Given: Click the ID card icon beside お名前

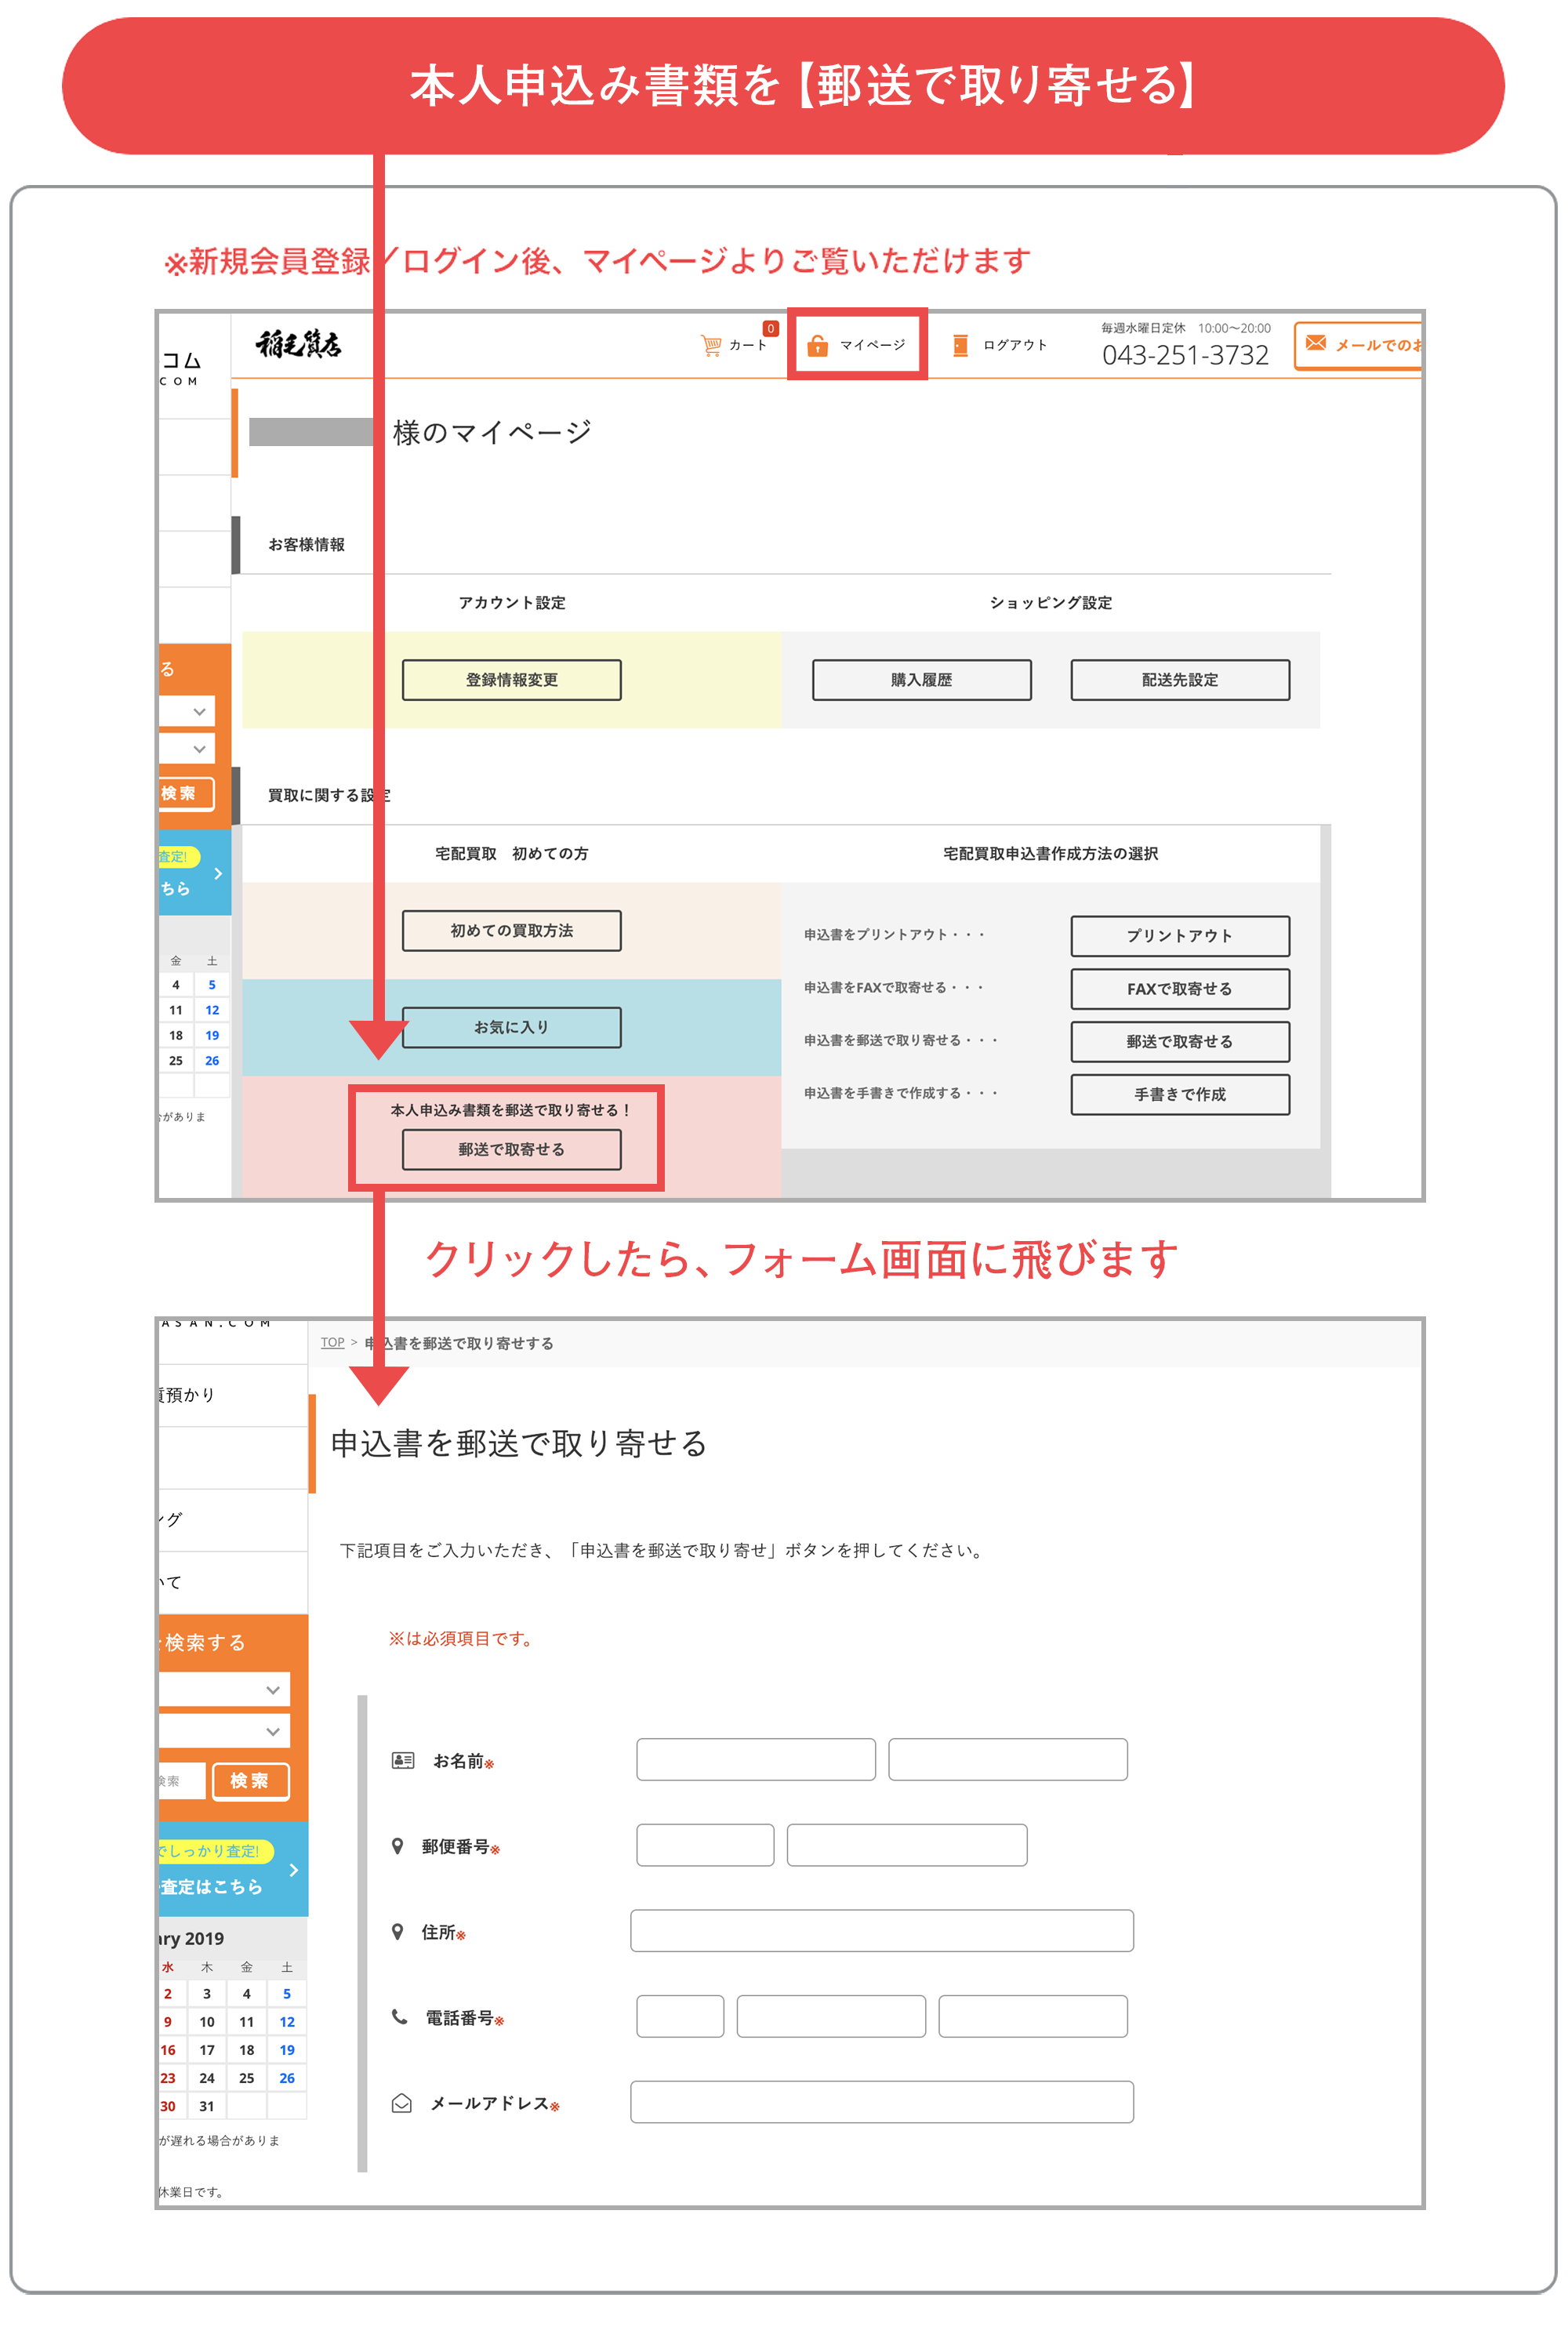Looking at the screenshot, I should (x=403, y=1760).
